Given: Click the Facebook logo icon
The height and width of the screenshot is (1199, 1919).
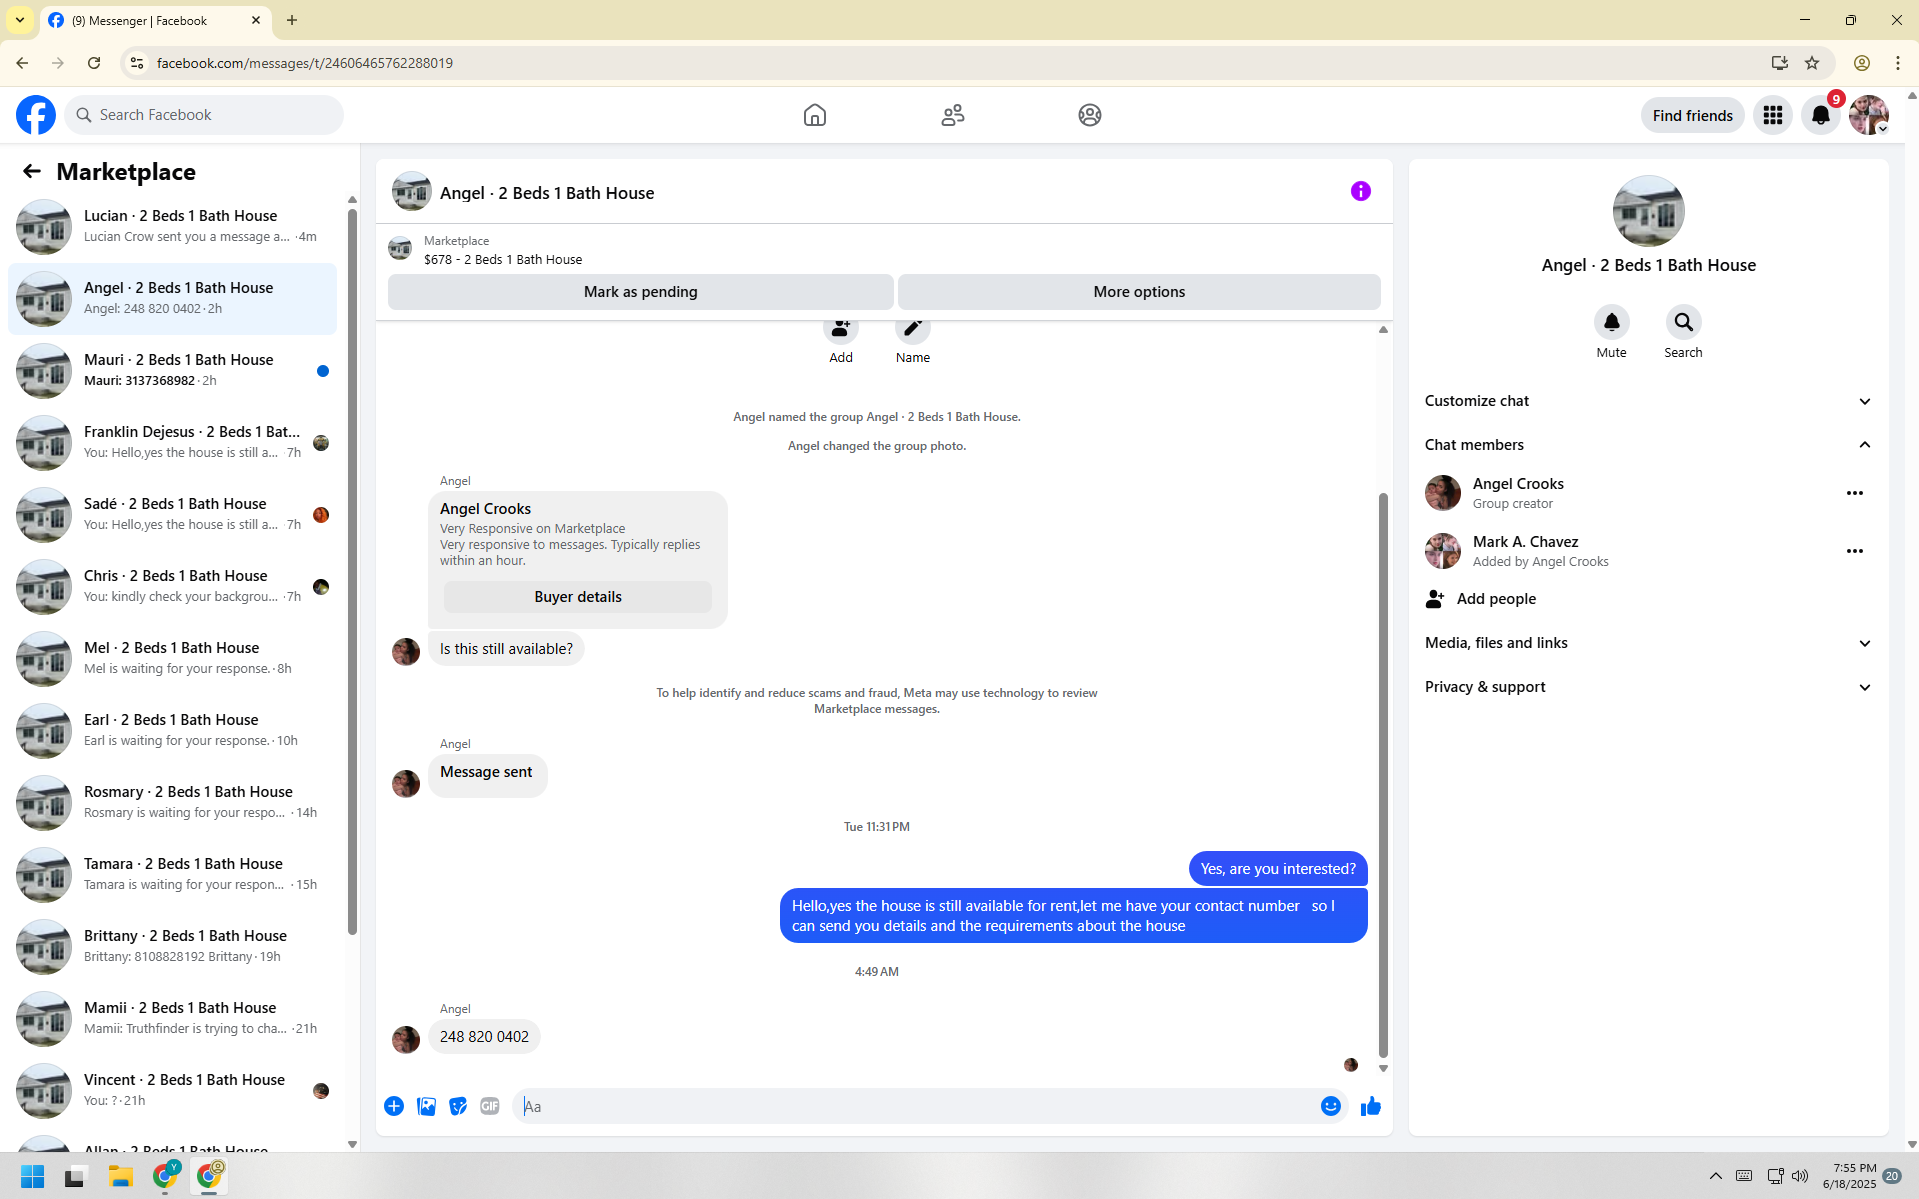Looking at the screenshot, I should click(36, 115).
